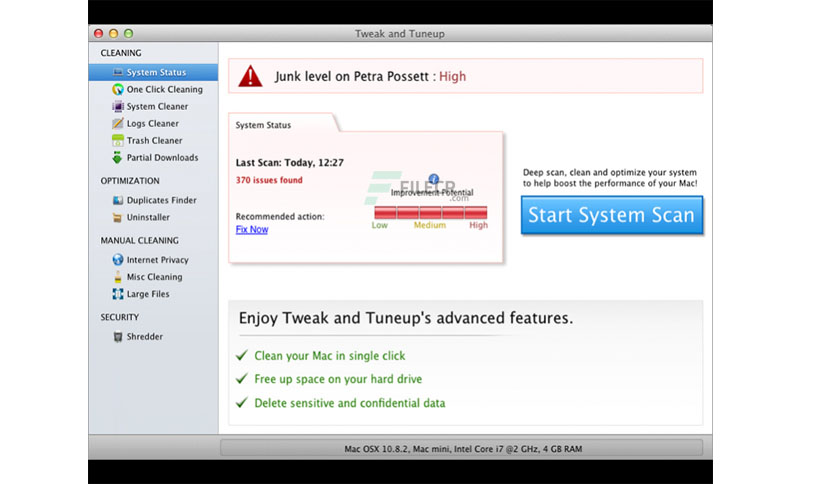
Task: Click the Internet Privacy globe icon
Action: point(118,260)
